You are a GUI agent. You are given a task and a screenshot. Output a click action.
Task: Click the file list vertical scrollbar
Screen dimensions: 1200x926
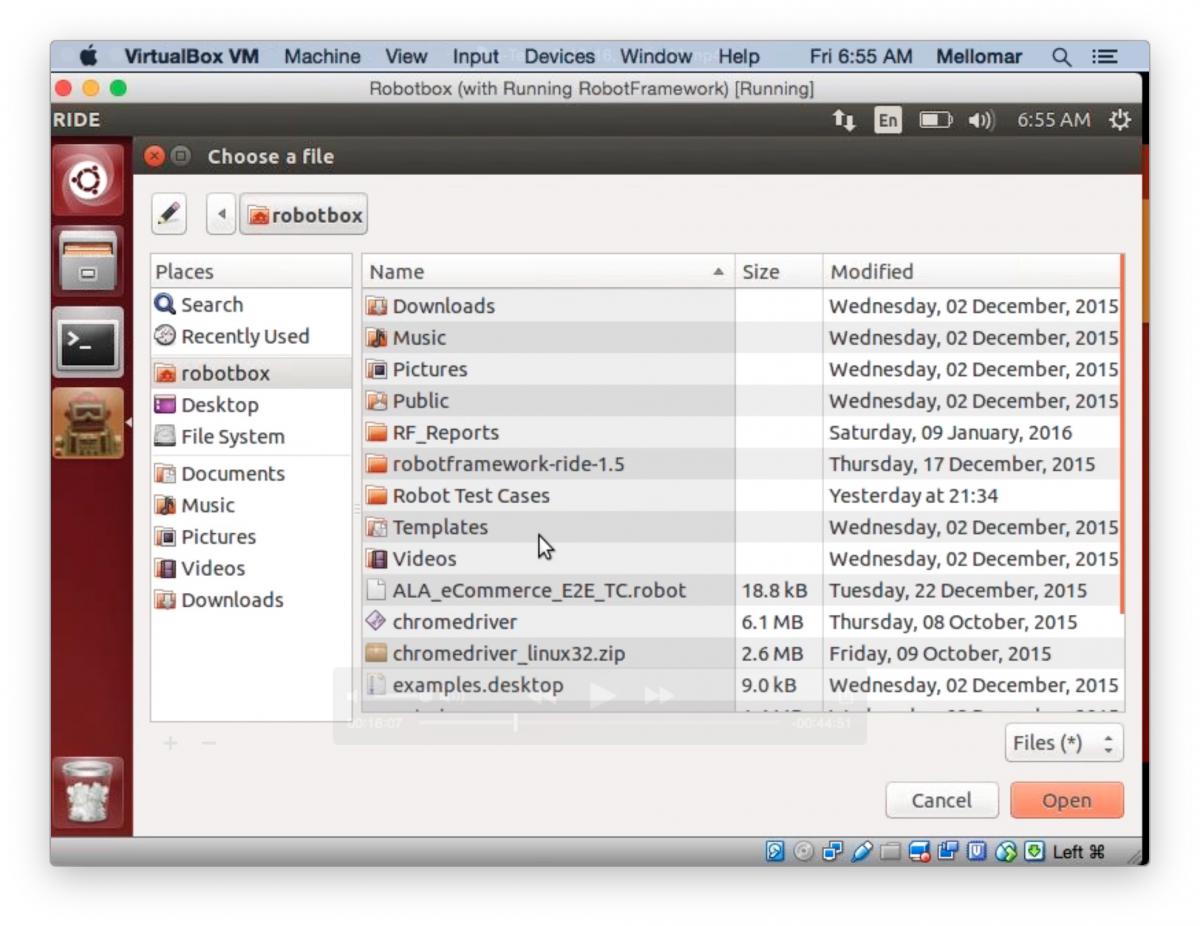point(1122,433)
